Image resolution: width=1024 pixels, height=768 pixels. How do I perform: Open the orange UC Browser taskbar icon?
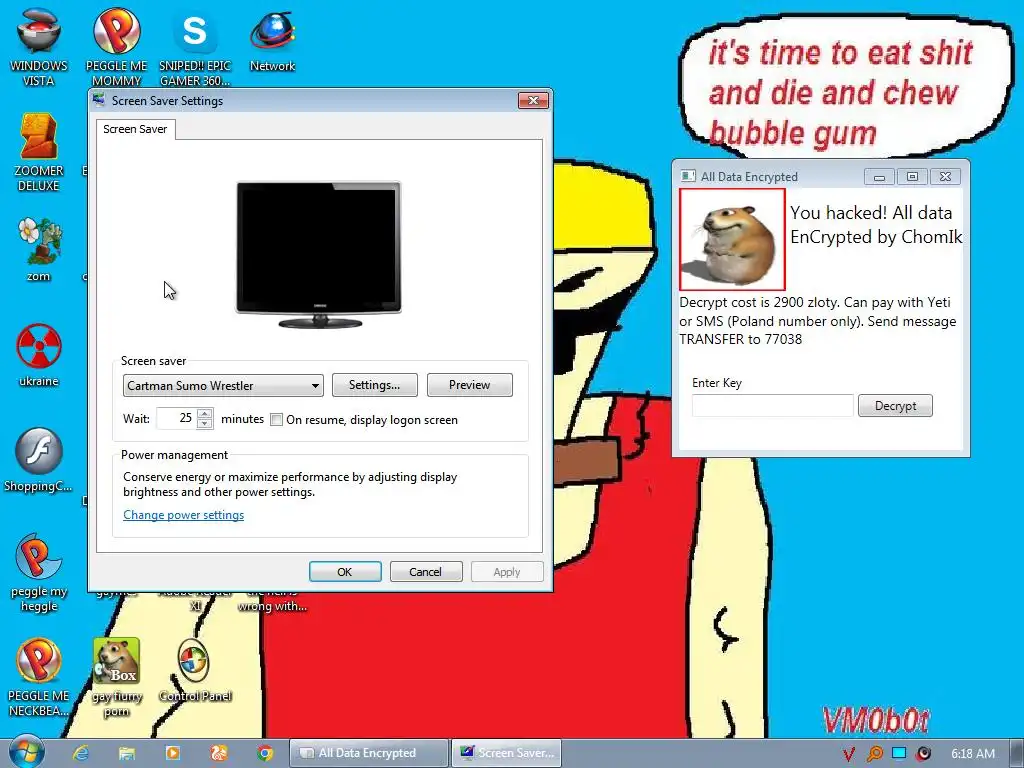pyautogui.click(x=219, y=753)
